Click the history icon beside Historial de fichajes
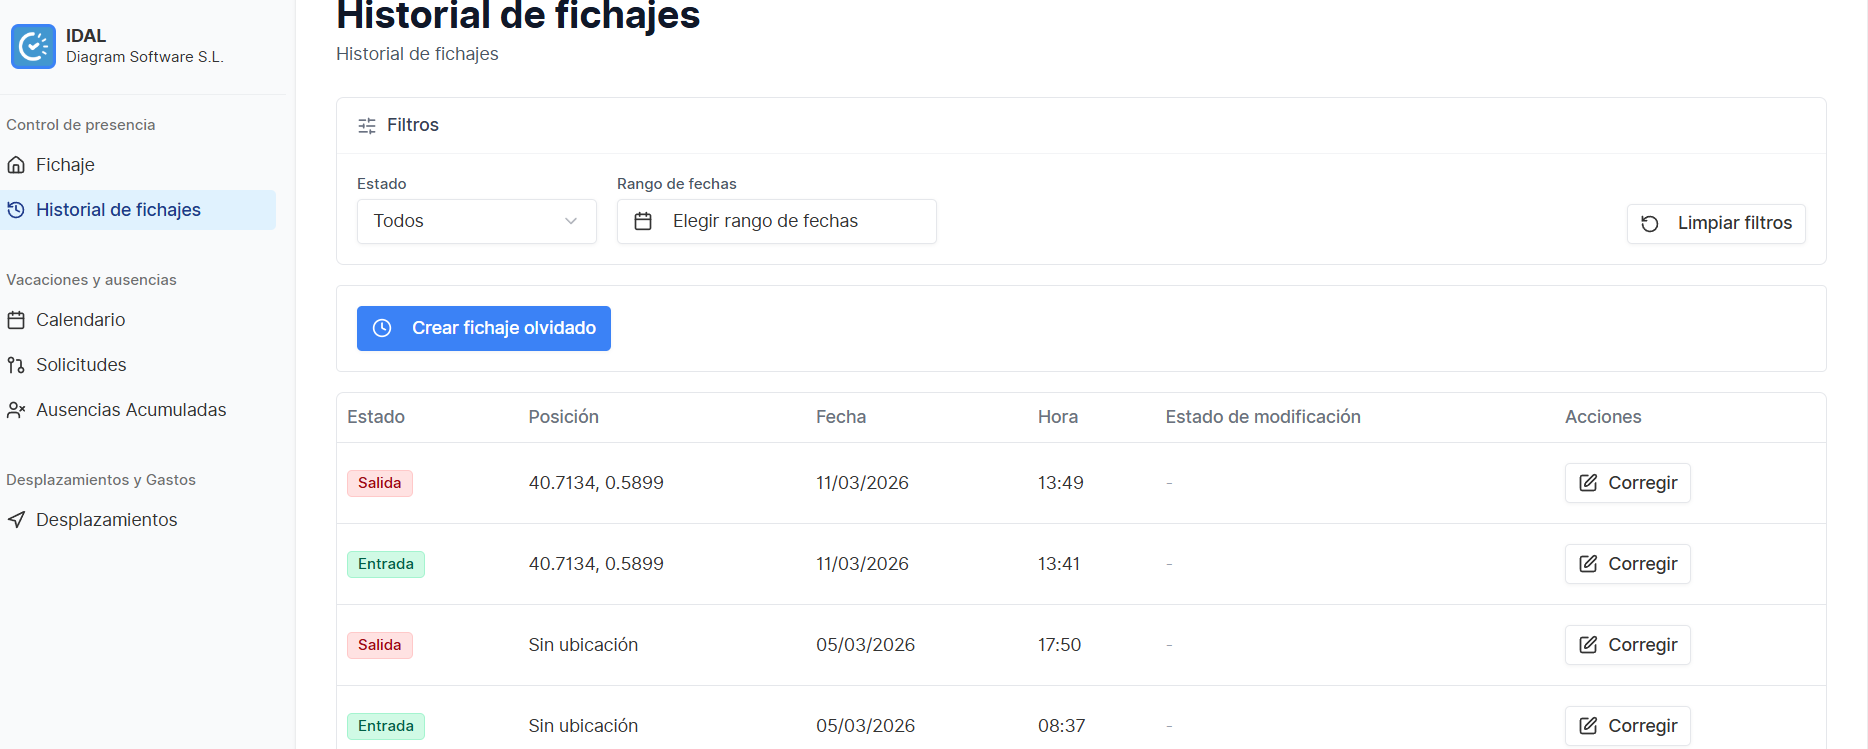 (16, 210)
